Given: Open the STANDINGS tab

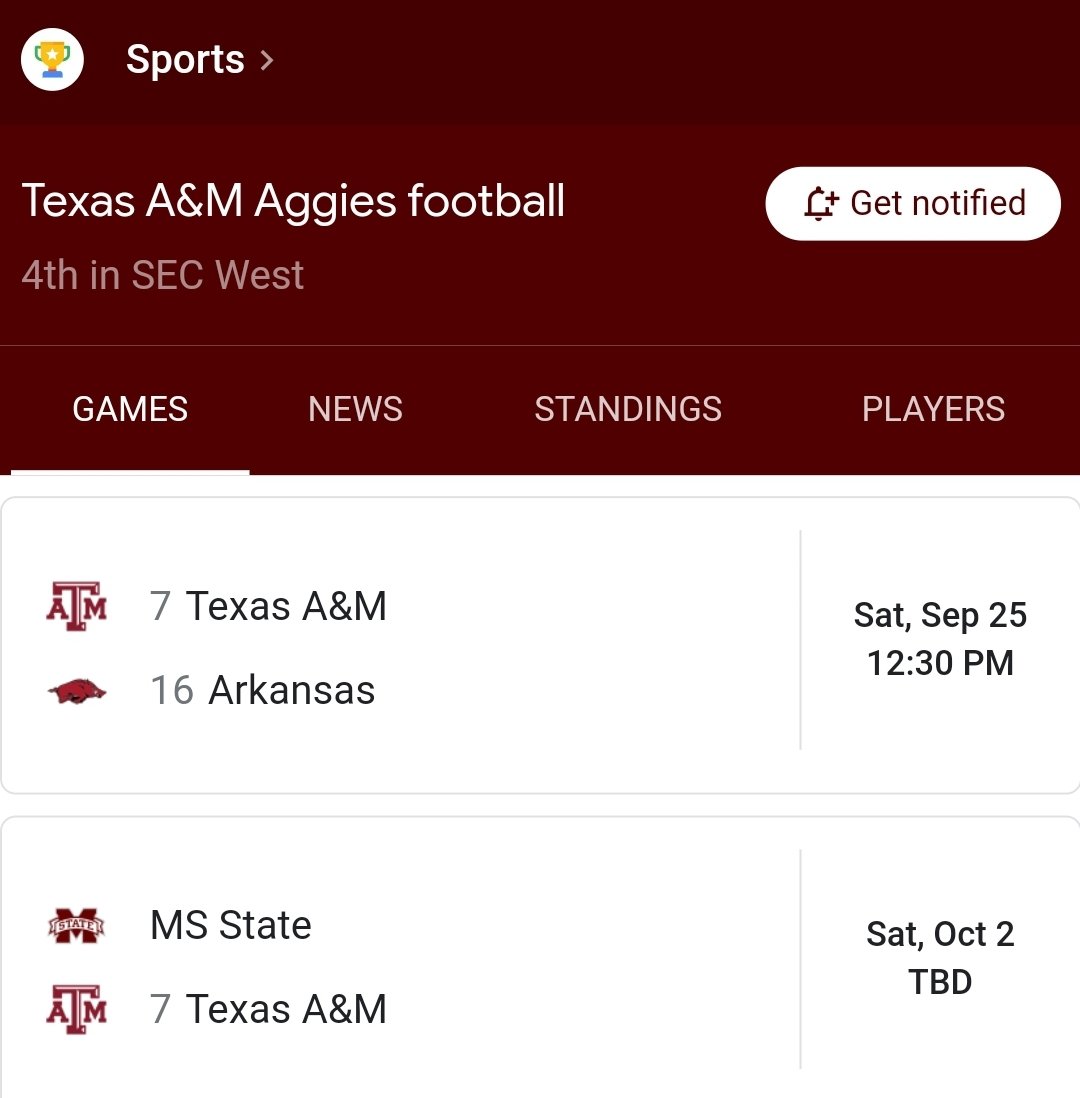Looking at the screenshot, I should (x=628, y=409).
